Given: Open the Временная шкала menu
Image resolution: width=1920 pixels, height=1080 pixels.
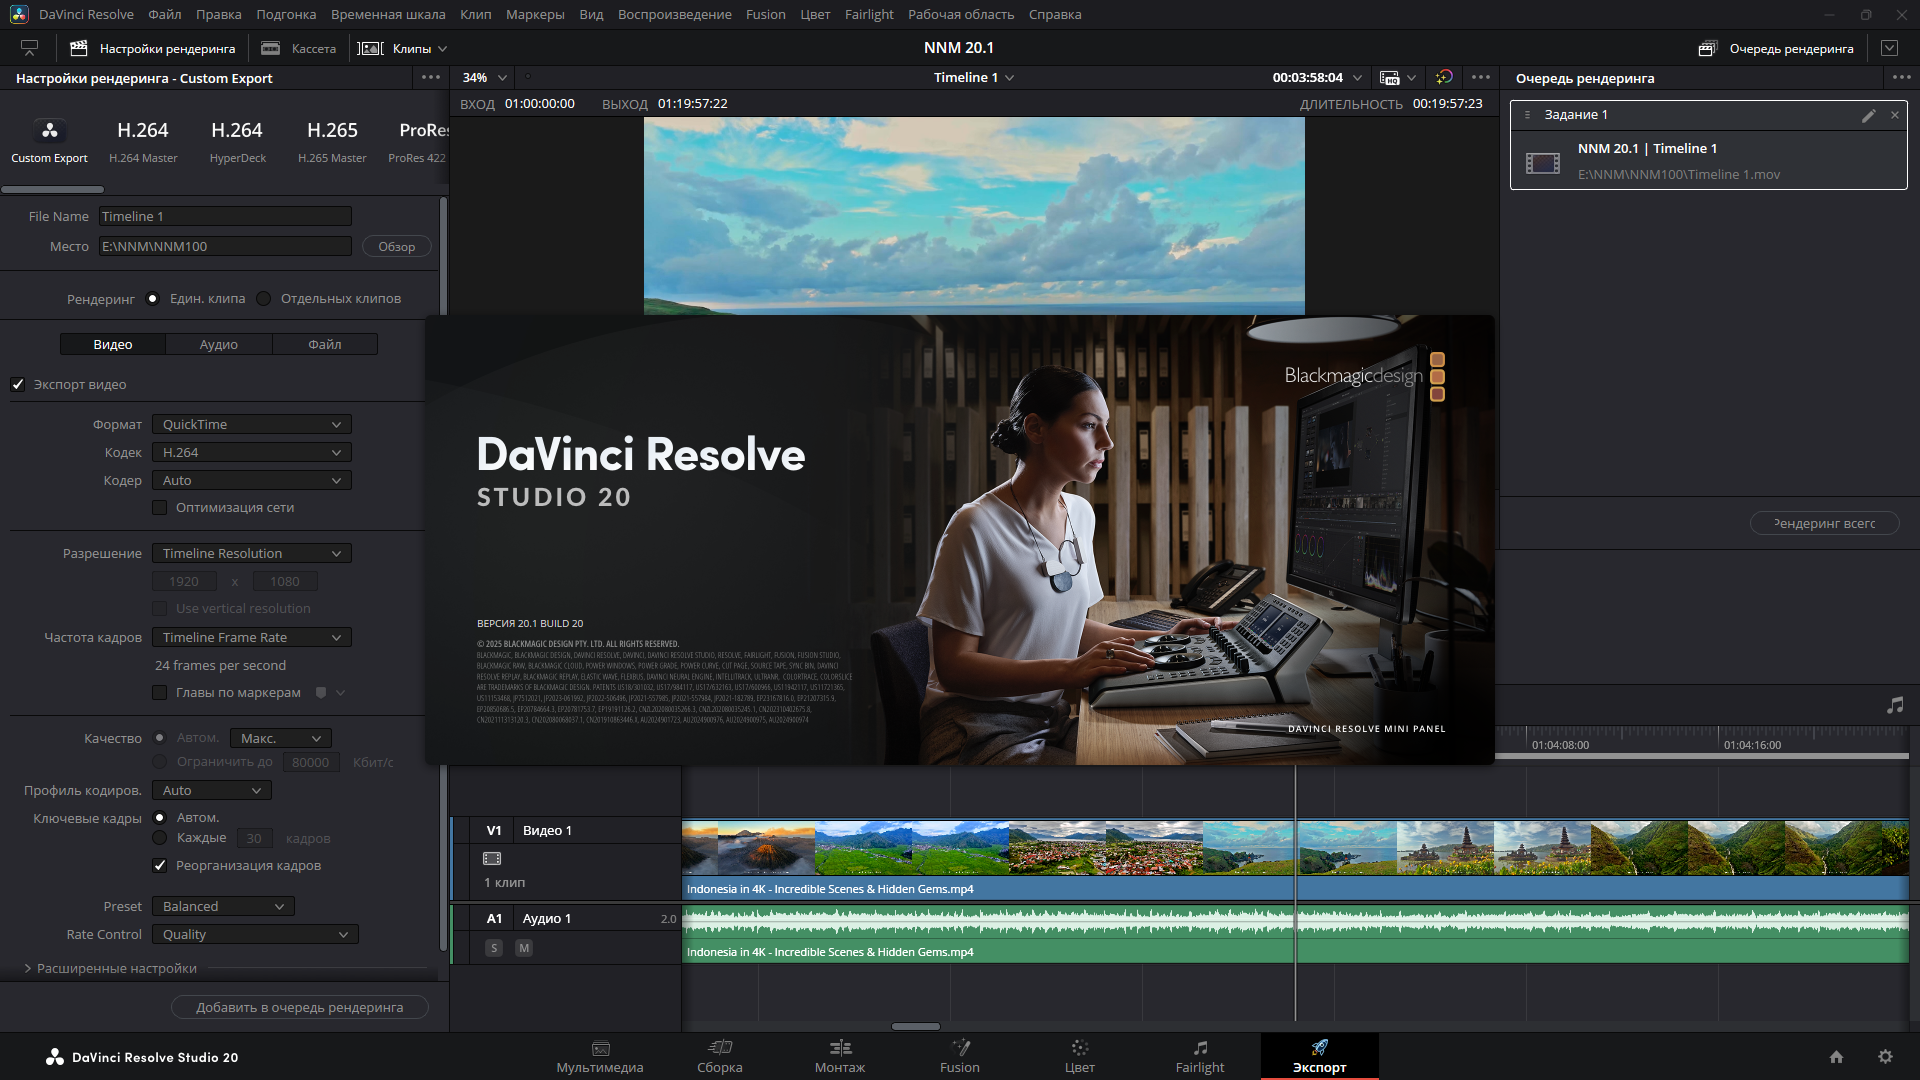Looking at the screenshot, I should pos(388,14).
